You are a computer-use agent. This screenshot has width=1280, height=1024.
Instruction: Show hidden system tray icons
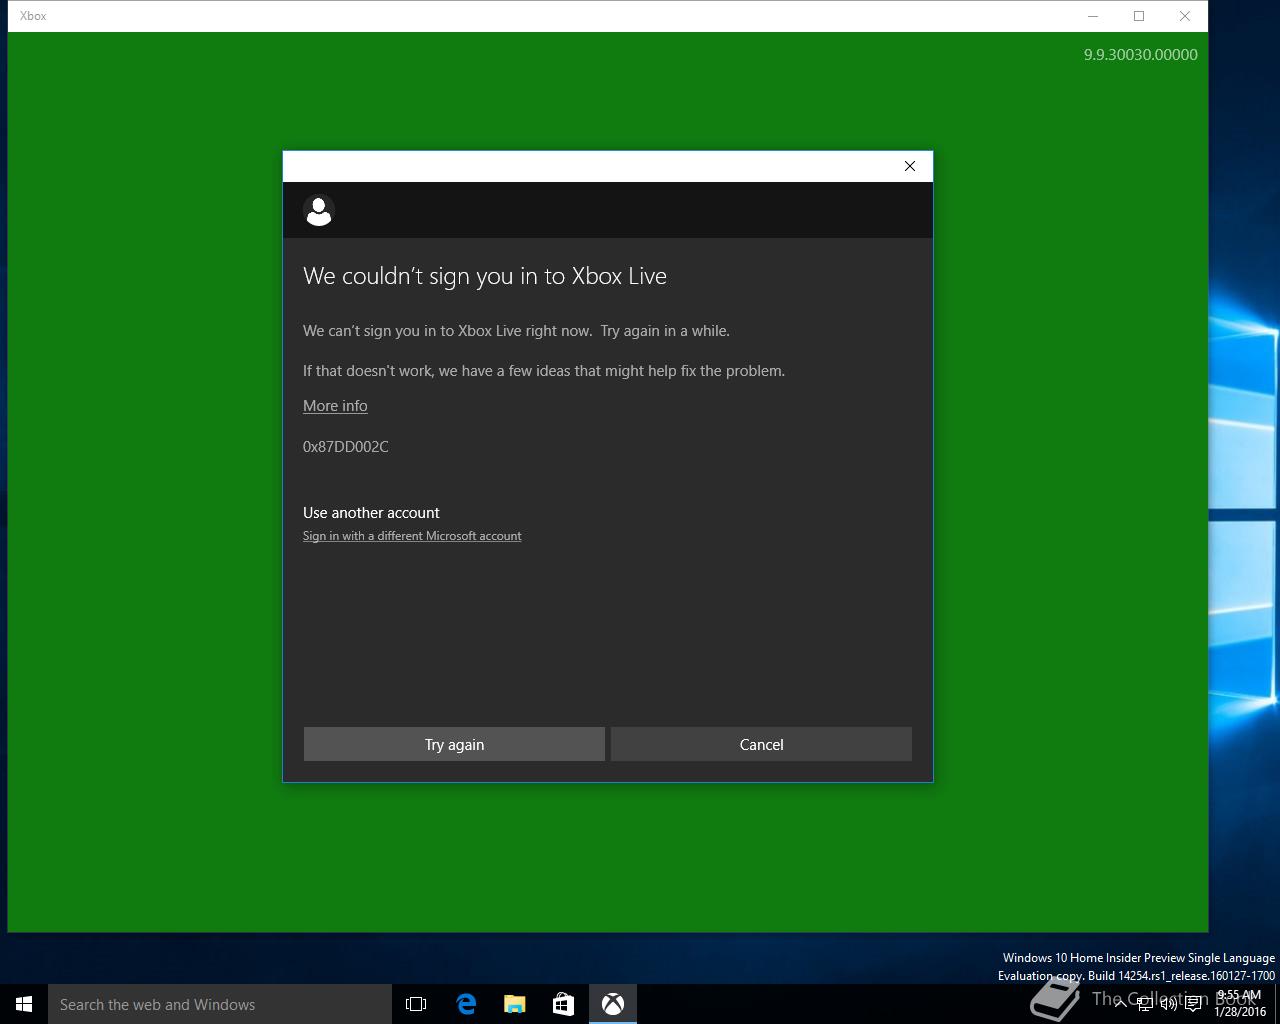[x=1120, y=1004]
